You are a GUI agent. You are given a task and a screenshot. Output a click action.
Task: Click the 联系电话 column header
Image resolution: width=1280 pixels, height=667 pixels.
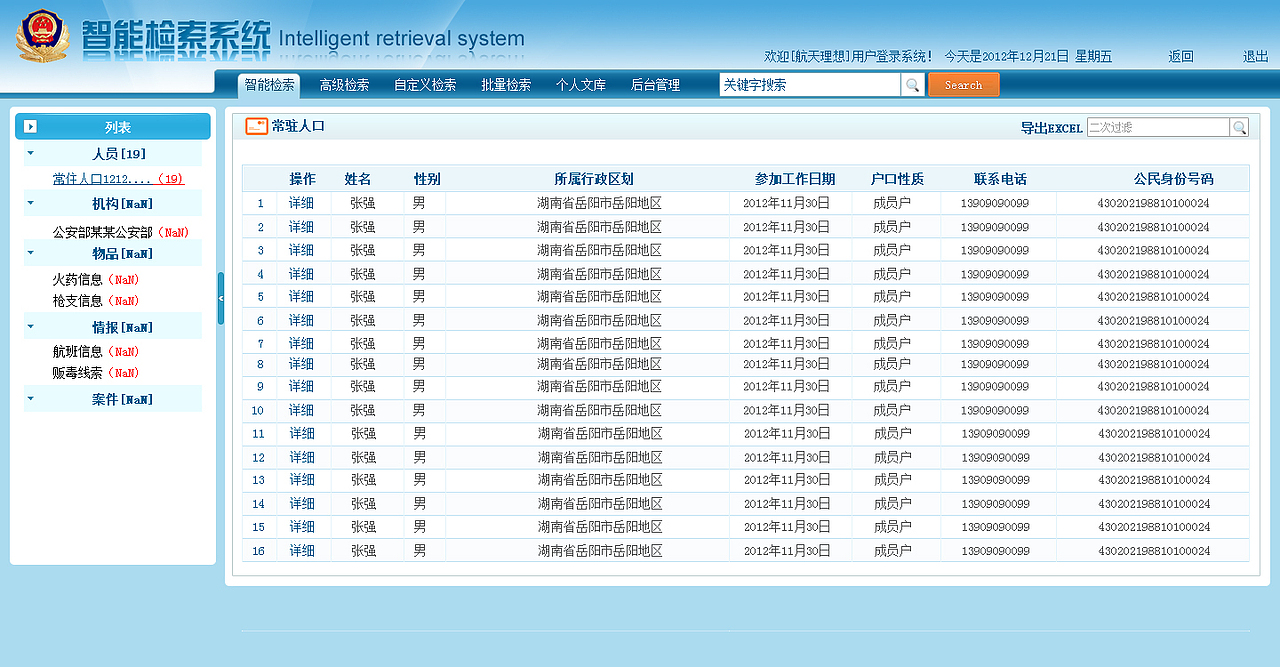1000,179
